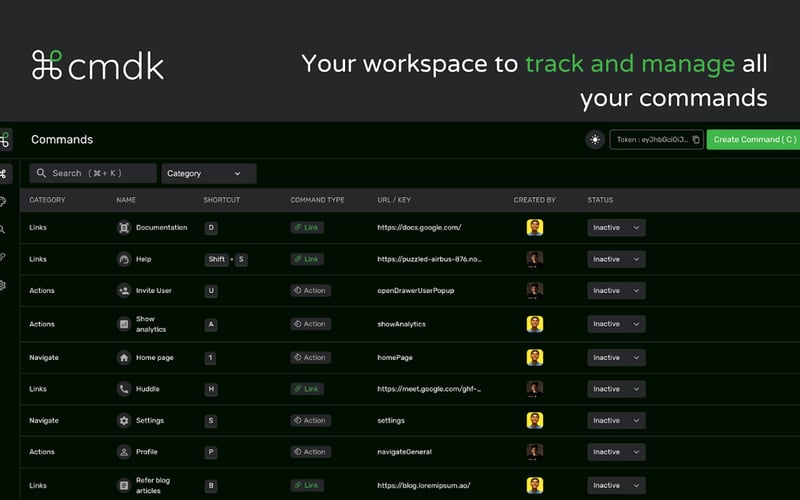Click the Commands page title
Image resolution: width=800 pixels, height=500 pixels.
pos(62,139)
